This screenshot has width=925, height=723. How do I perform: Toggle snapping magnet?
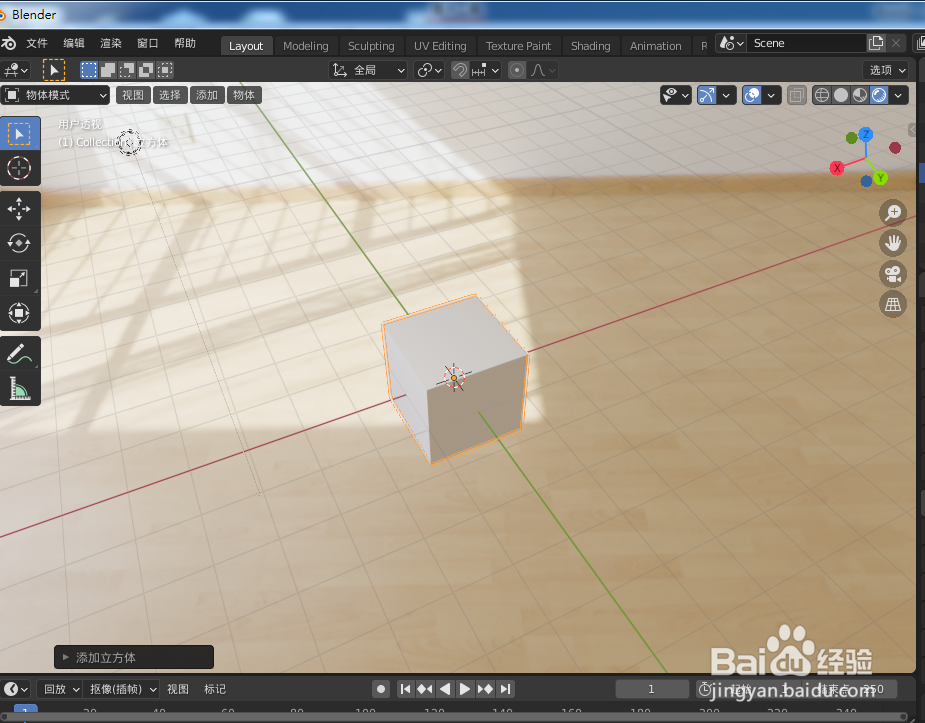click(x=460, y=70)
